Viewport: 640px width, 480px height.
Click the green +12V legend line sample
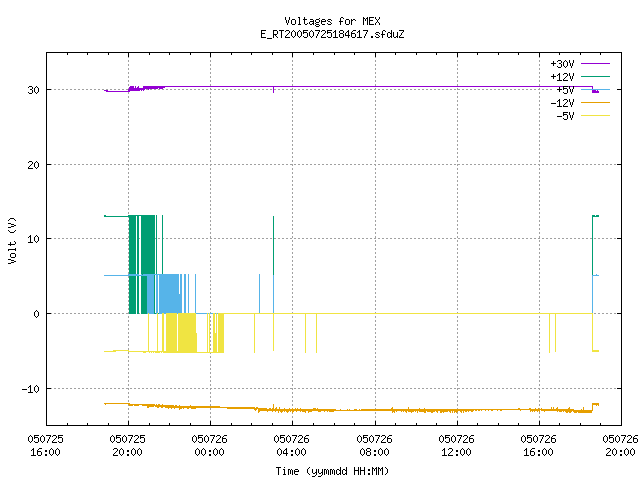[595, 76]
